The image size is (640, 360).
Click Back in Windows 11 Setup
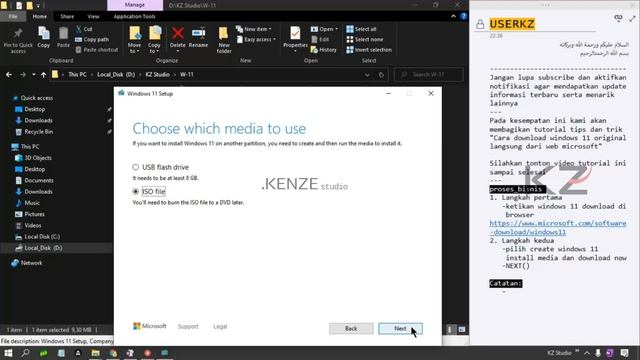351,329
